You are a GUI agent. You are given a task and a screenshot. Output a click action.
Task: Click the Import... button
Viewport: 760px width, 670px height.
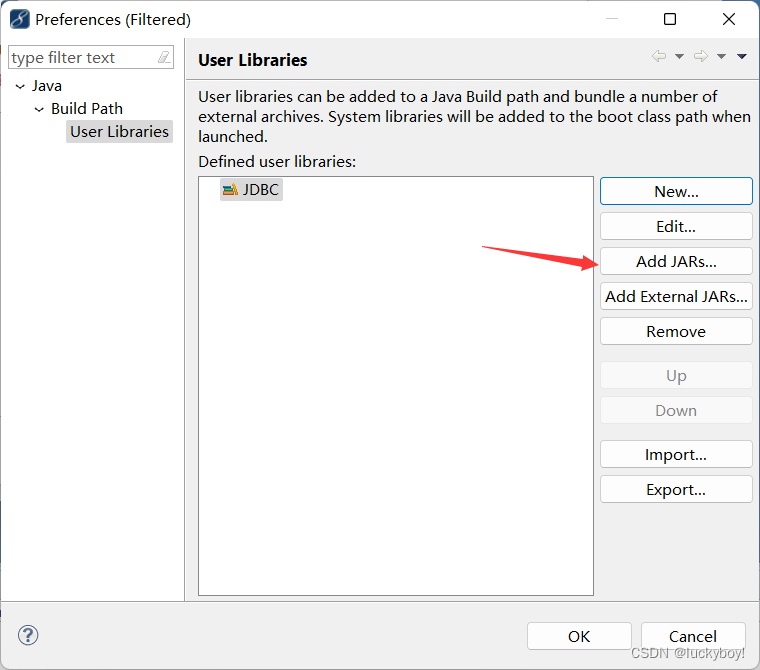click(x=676, y=454)
